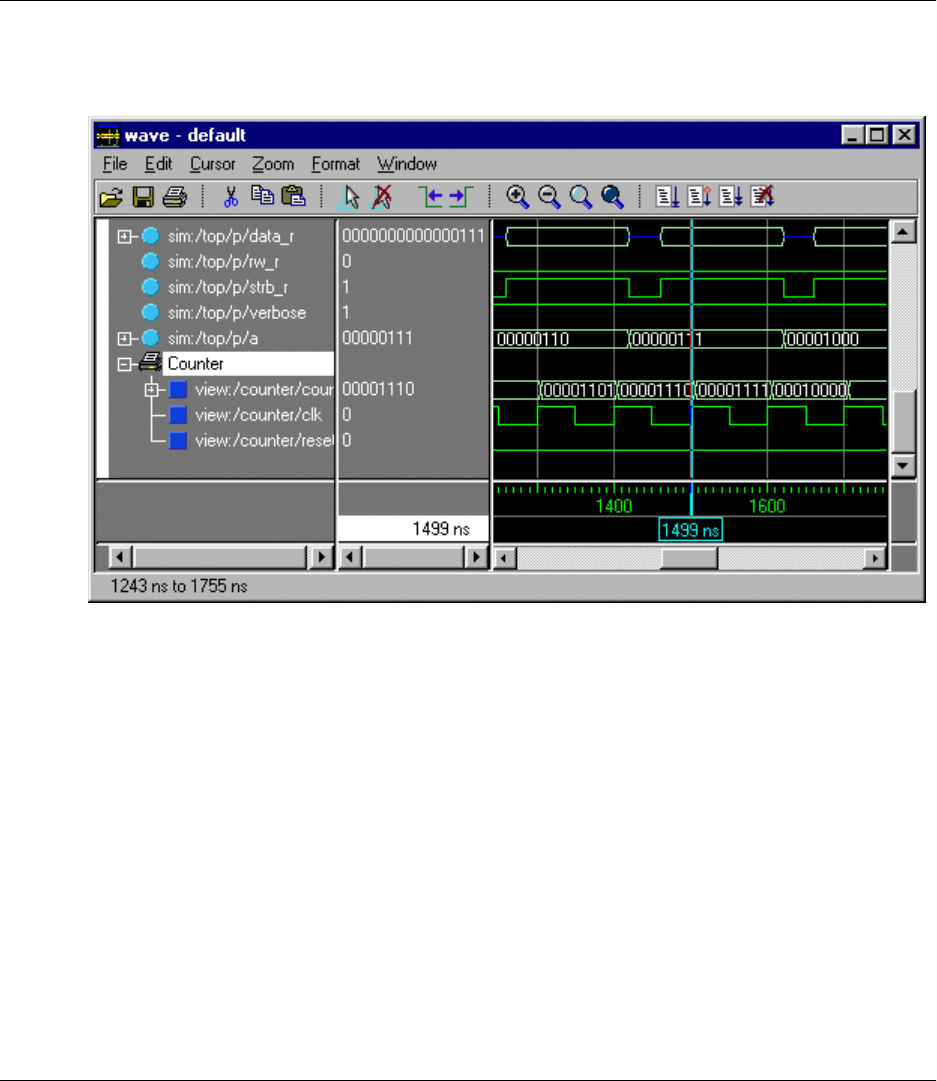Select the view:/counter/reset signal
937x1081 pixels.
264,441
